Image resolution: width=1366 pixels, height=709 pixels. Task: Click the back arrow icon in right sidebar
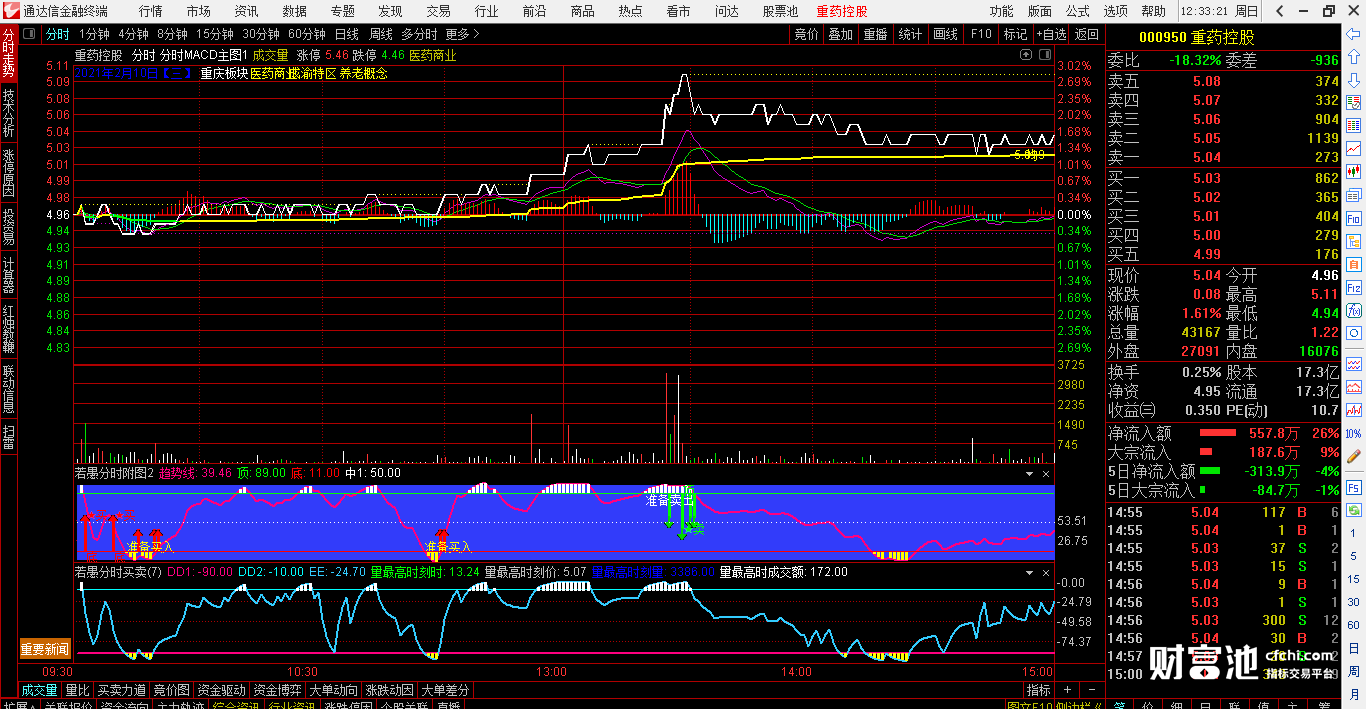[x=1354, y=33]
